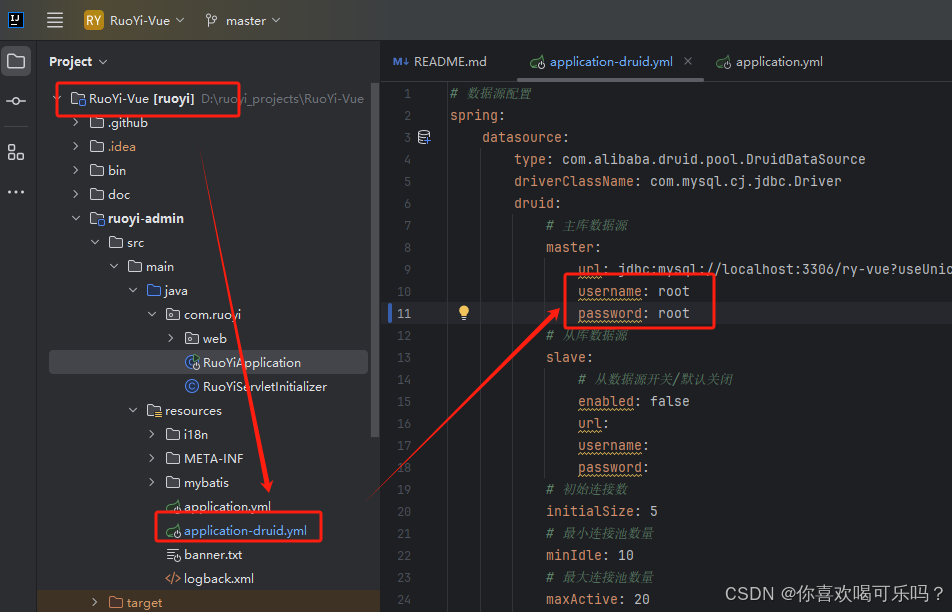
Task: Open the Project view options dropdown
Action: coord(103,62)
